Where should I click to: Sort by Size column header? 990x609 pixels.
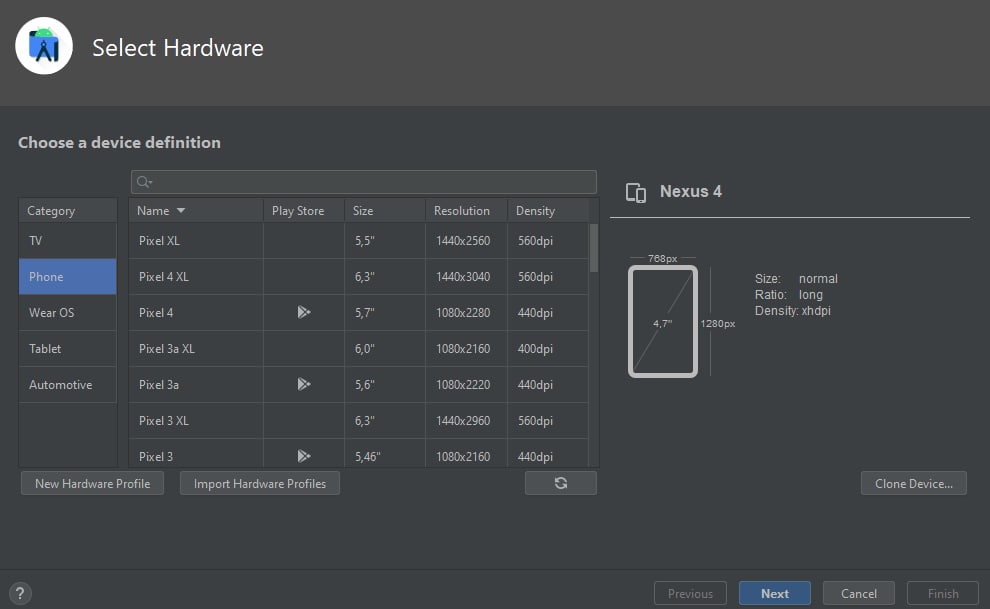pos(385,210)
